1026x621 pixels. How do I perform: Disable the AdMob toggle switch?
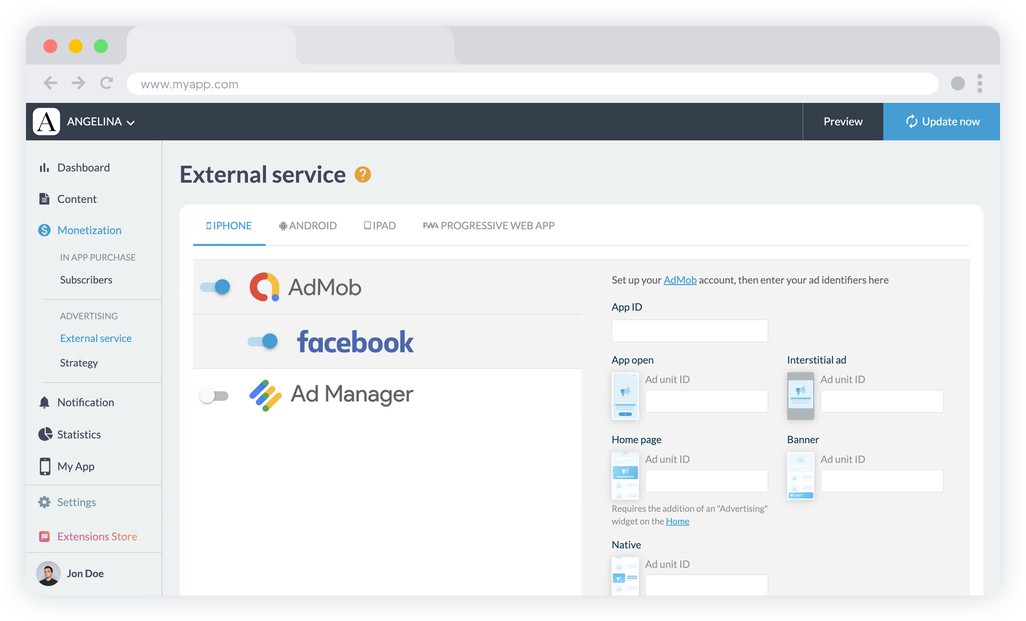[215, 287]
